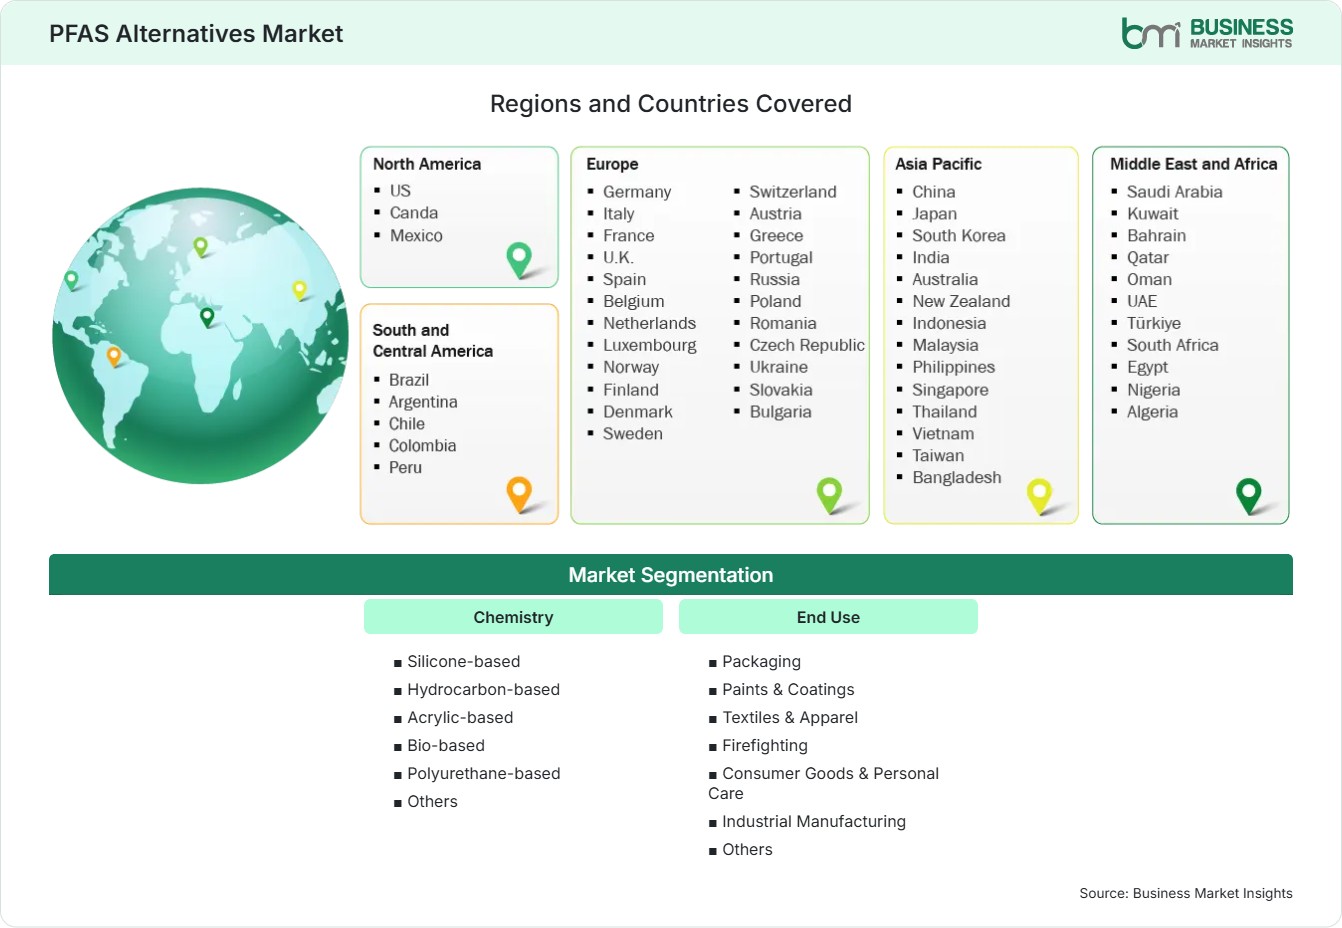Click 'Switzerland' in Europe list
This screenshot has width=1342, height=928.
[x=793, y=192]
